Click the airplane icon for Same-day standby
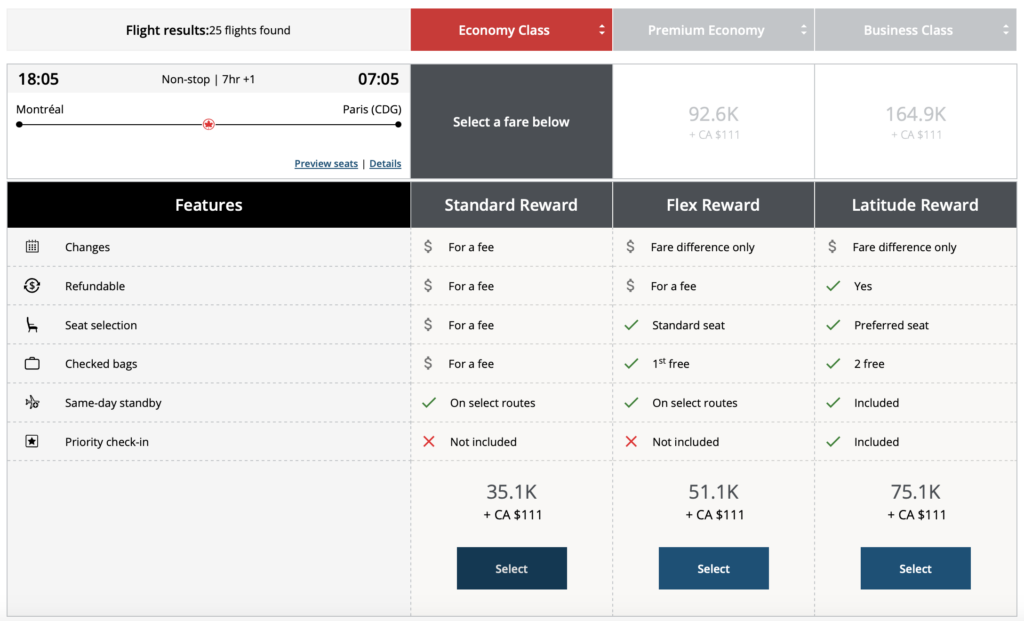This screenshot has width=1024, height=621. pyautogui.click(x=34, y=402)
